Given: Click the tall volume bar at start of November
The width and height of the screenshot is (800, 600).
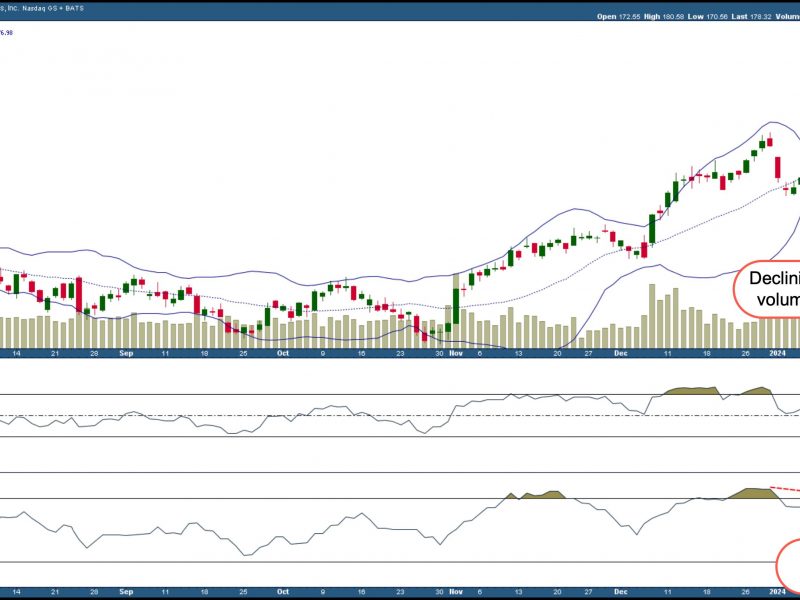Looking at the screenshot, I should coord(456,311).
